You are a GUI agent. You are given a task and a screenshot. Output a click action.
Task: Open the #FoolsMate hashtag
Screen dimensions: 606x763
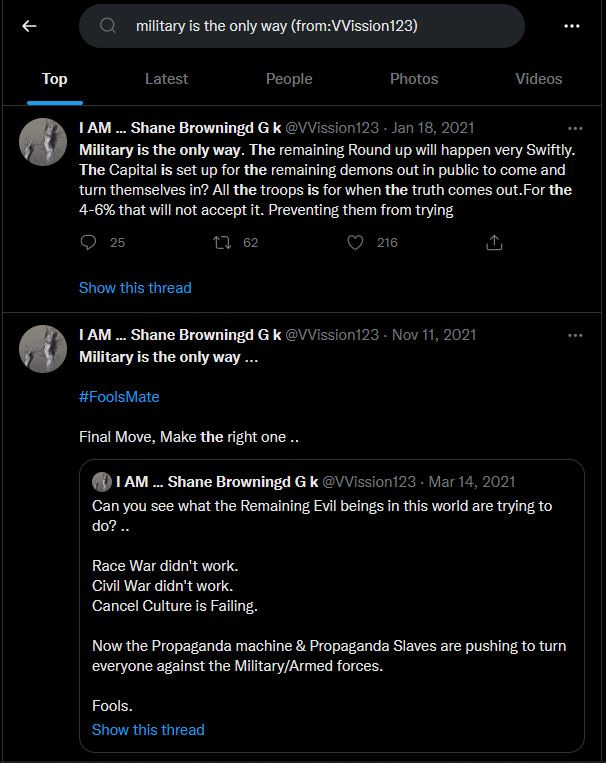(119, 397)
